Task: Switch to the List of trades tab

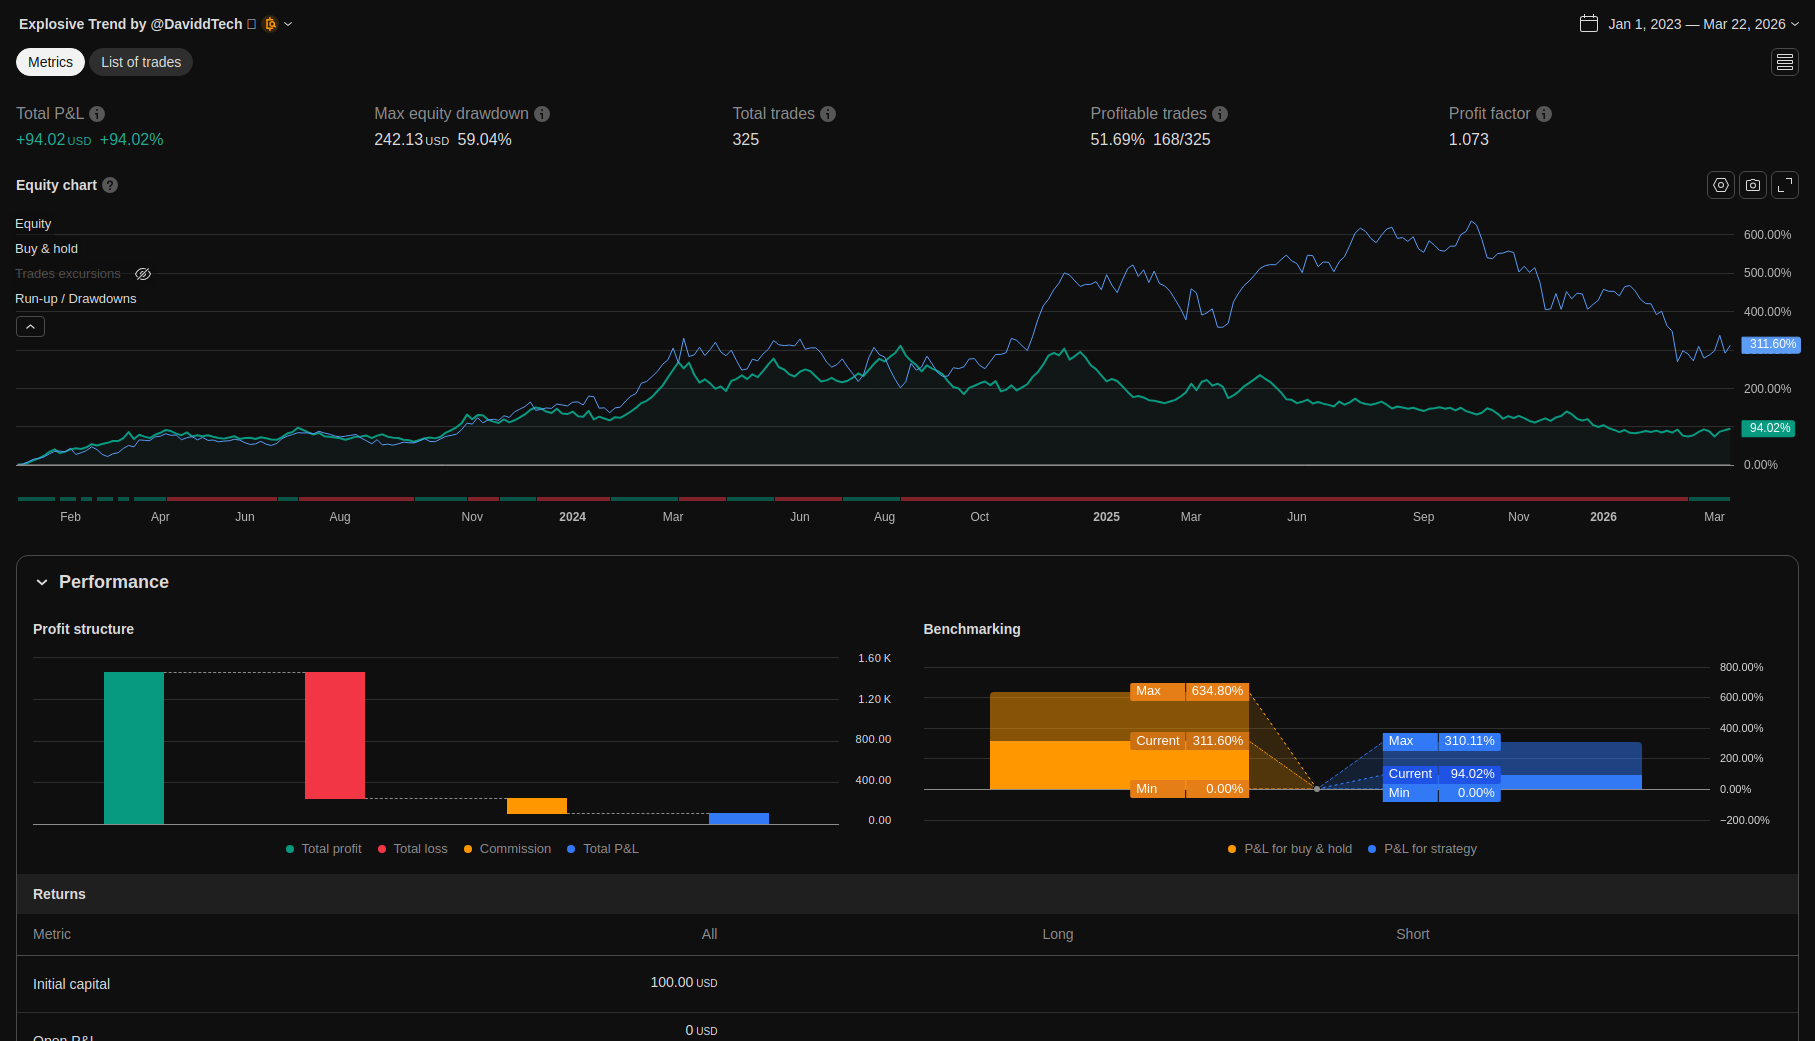Action: coord(141,62)
